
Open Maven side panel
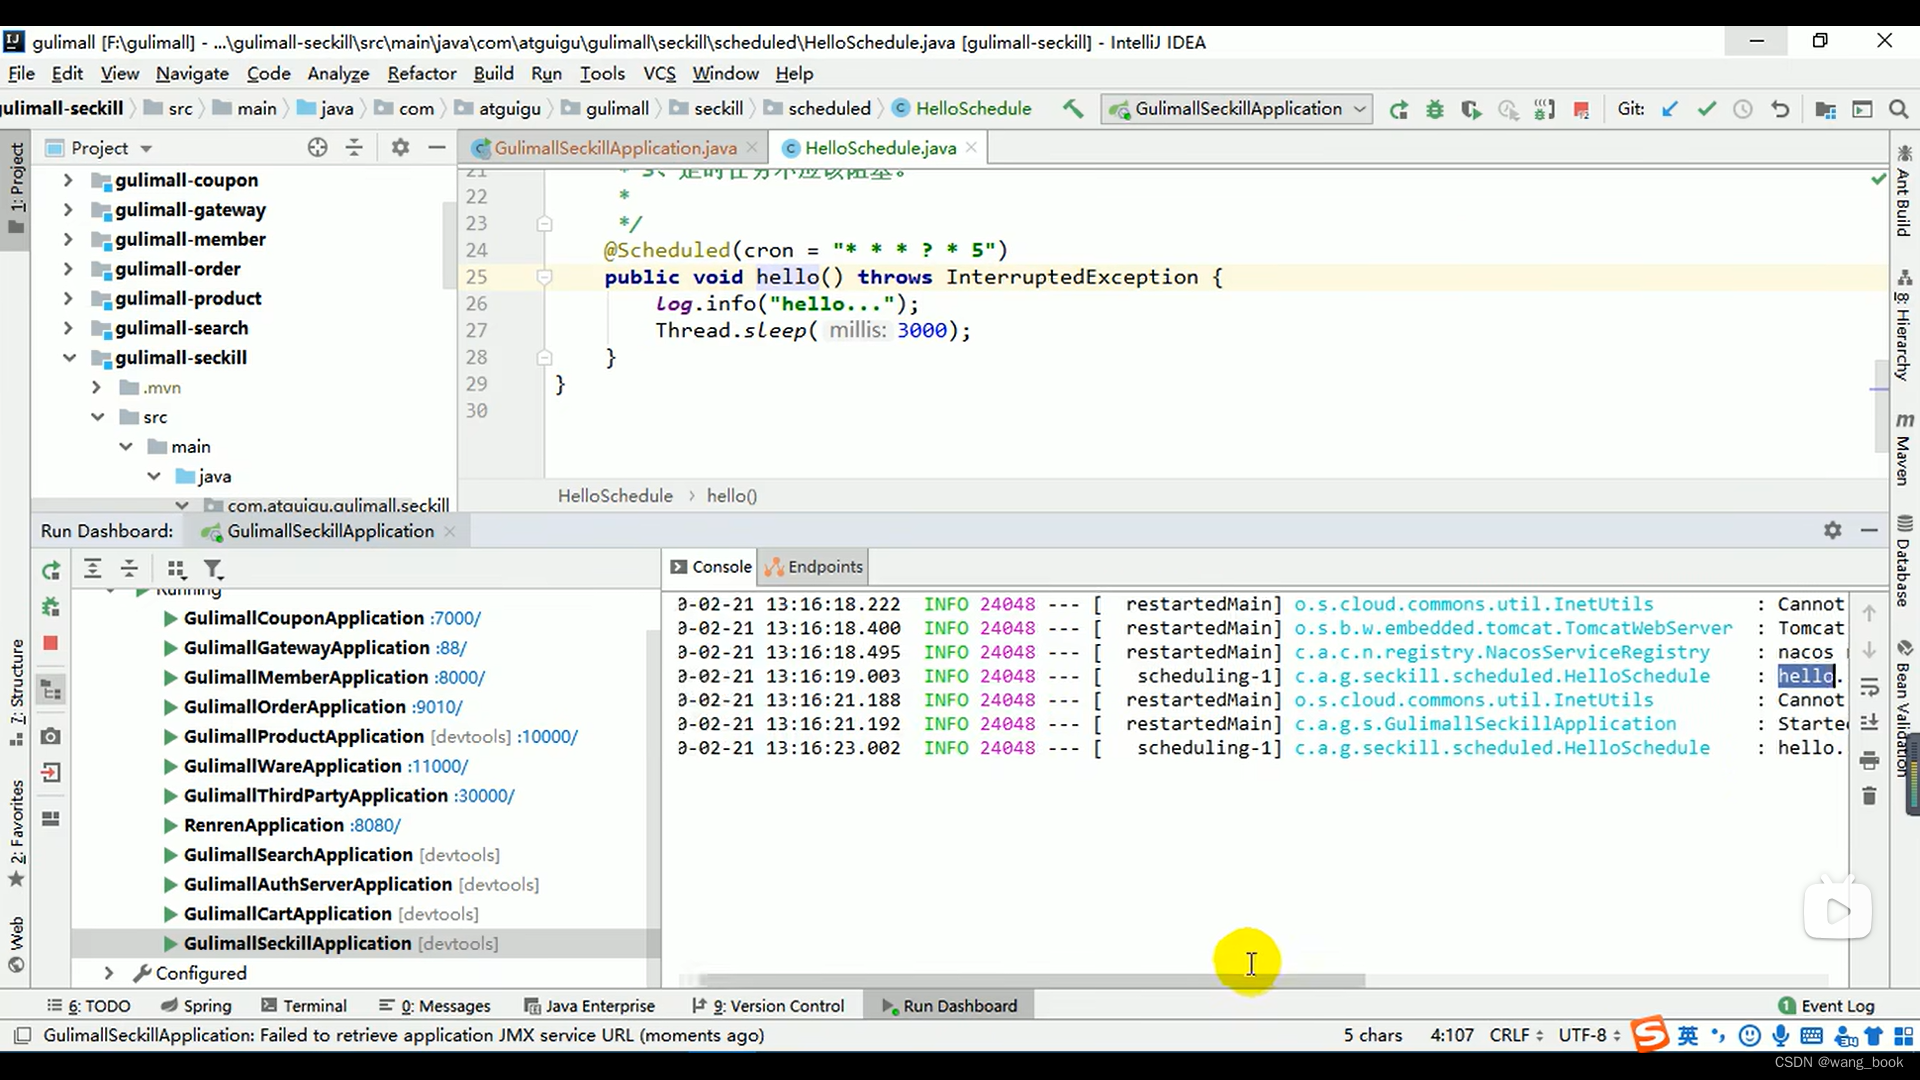coord(1904,449)
